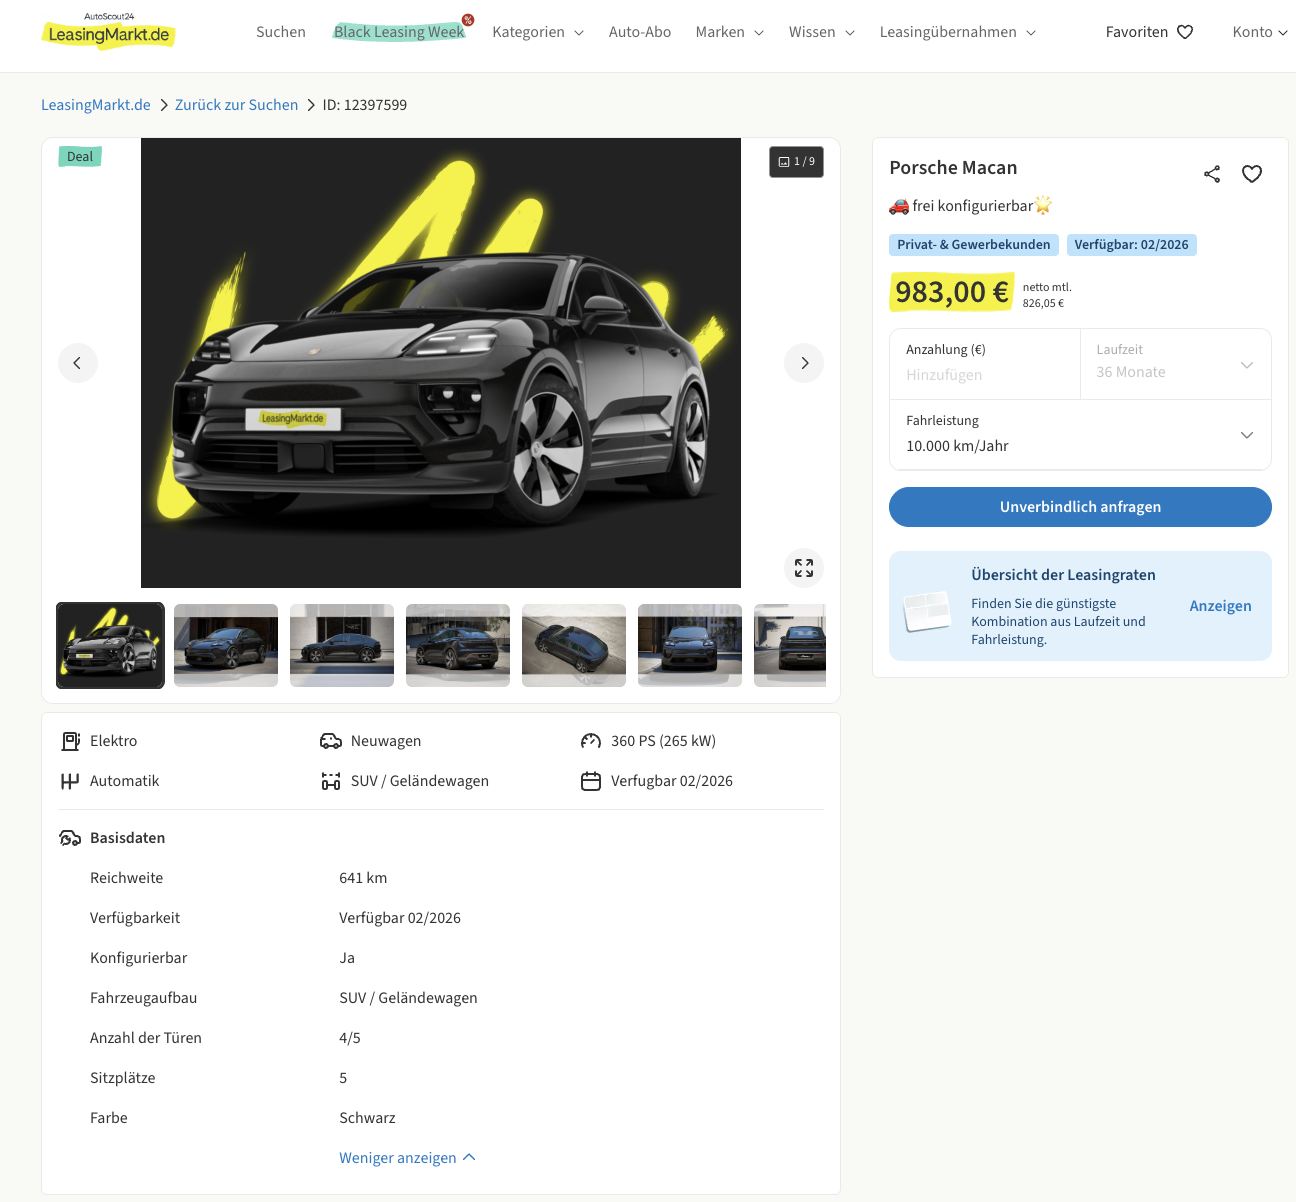Open the Fahrleistung 10.000 km/Jahr dropdown
This screenshot has height=1202, width=1296.
(x=1080, y=435)
